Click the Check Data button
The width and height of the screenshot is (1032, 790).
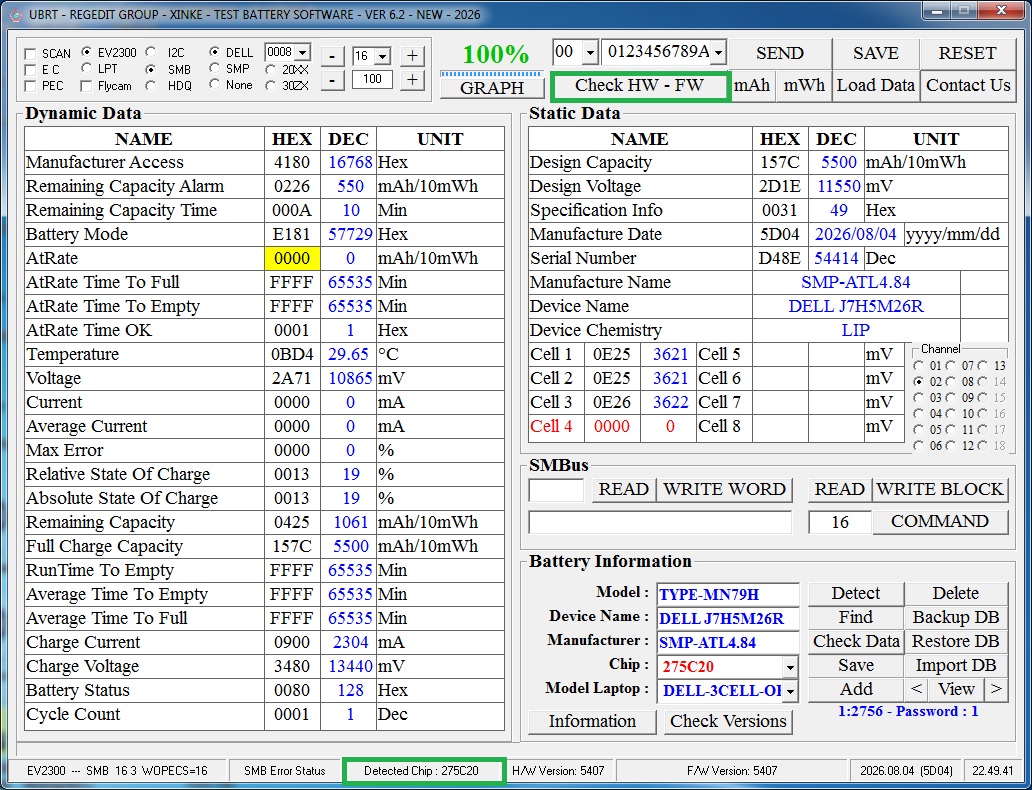pos(856,642)
